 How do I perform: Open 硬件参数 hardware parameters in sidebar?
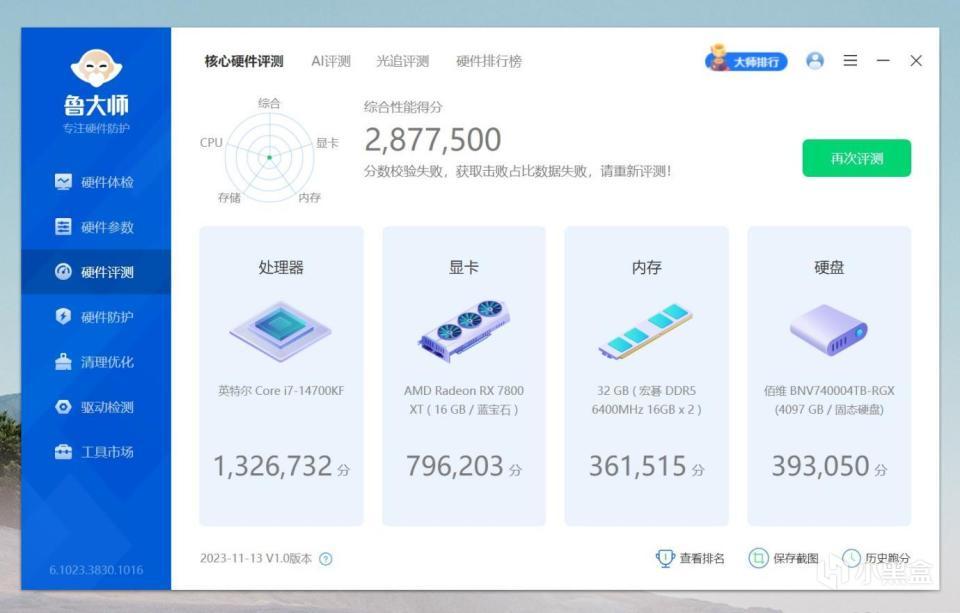[x=95, y=227]
